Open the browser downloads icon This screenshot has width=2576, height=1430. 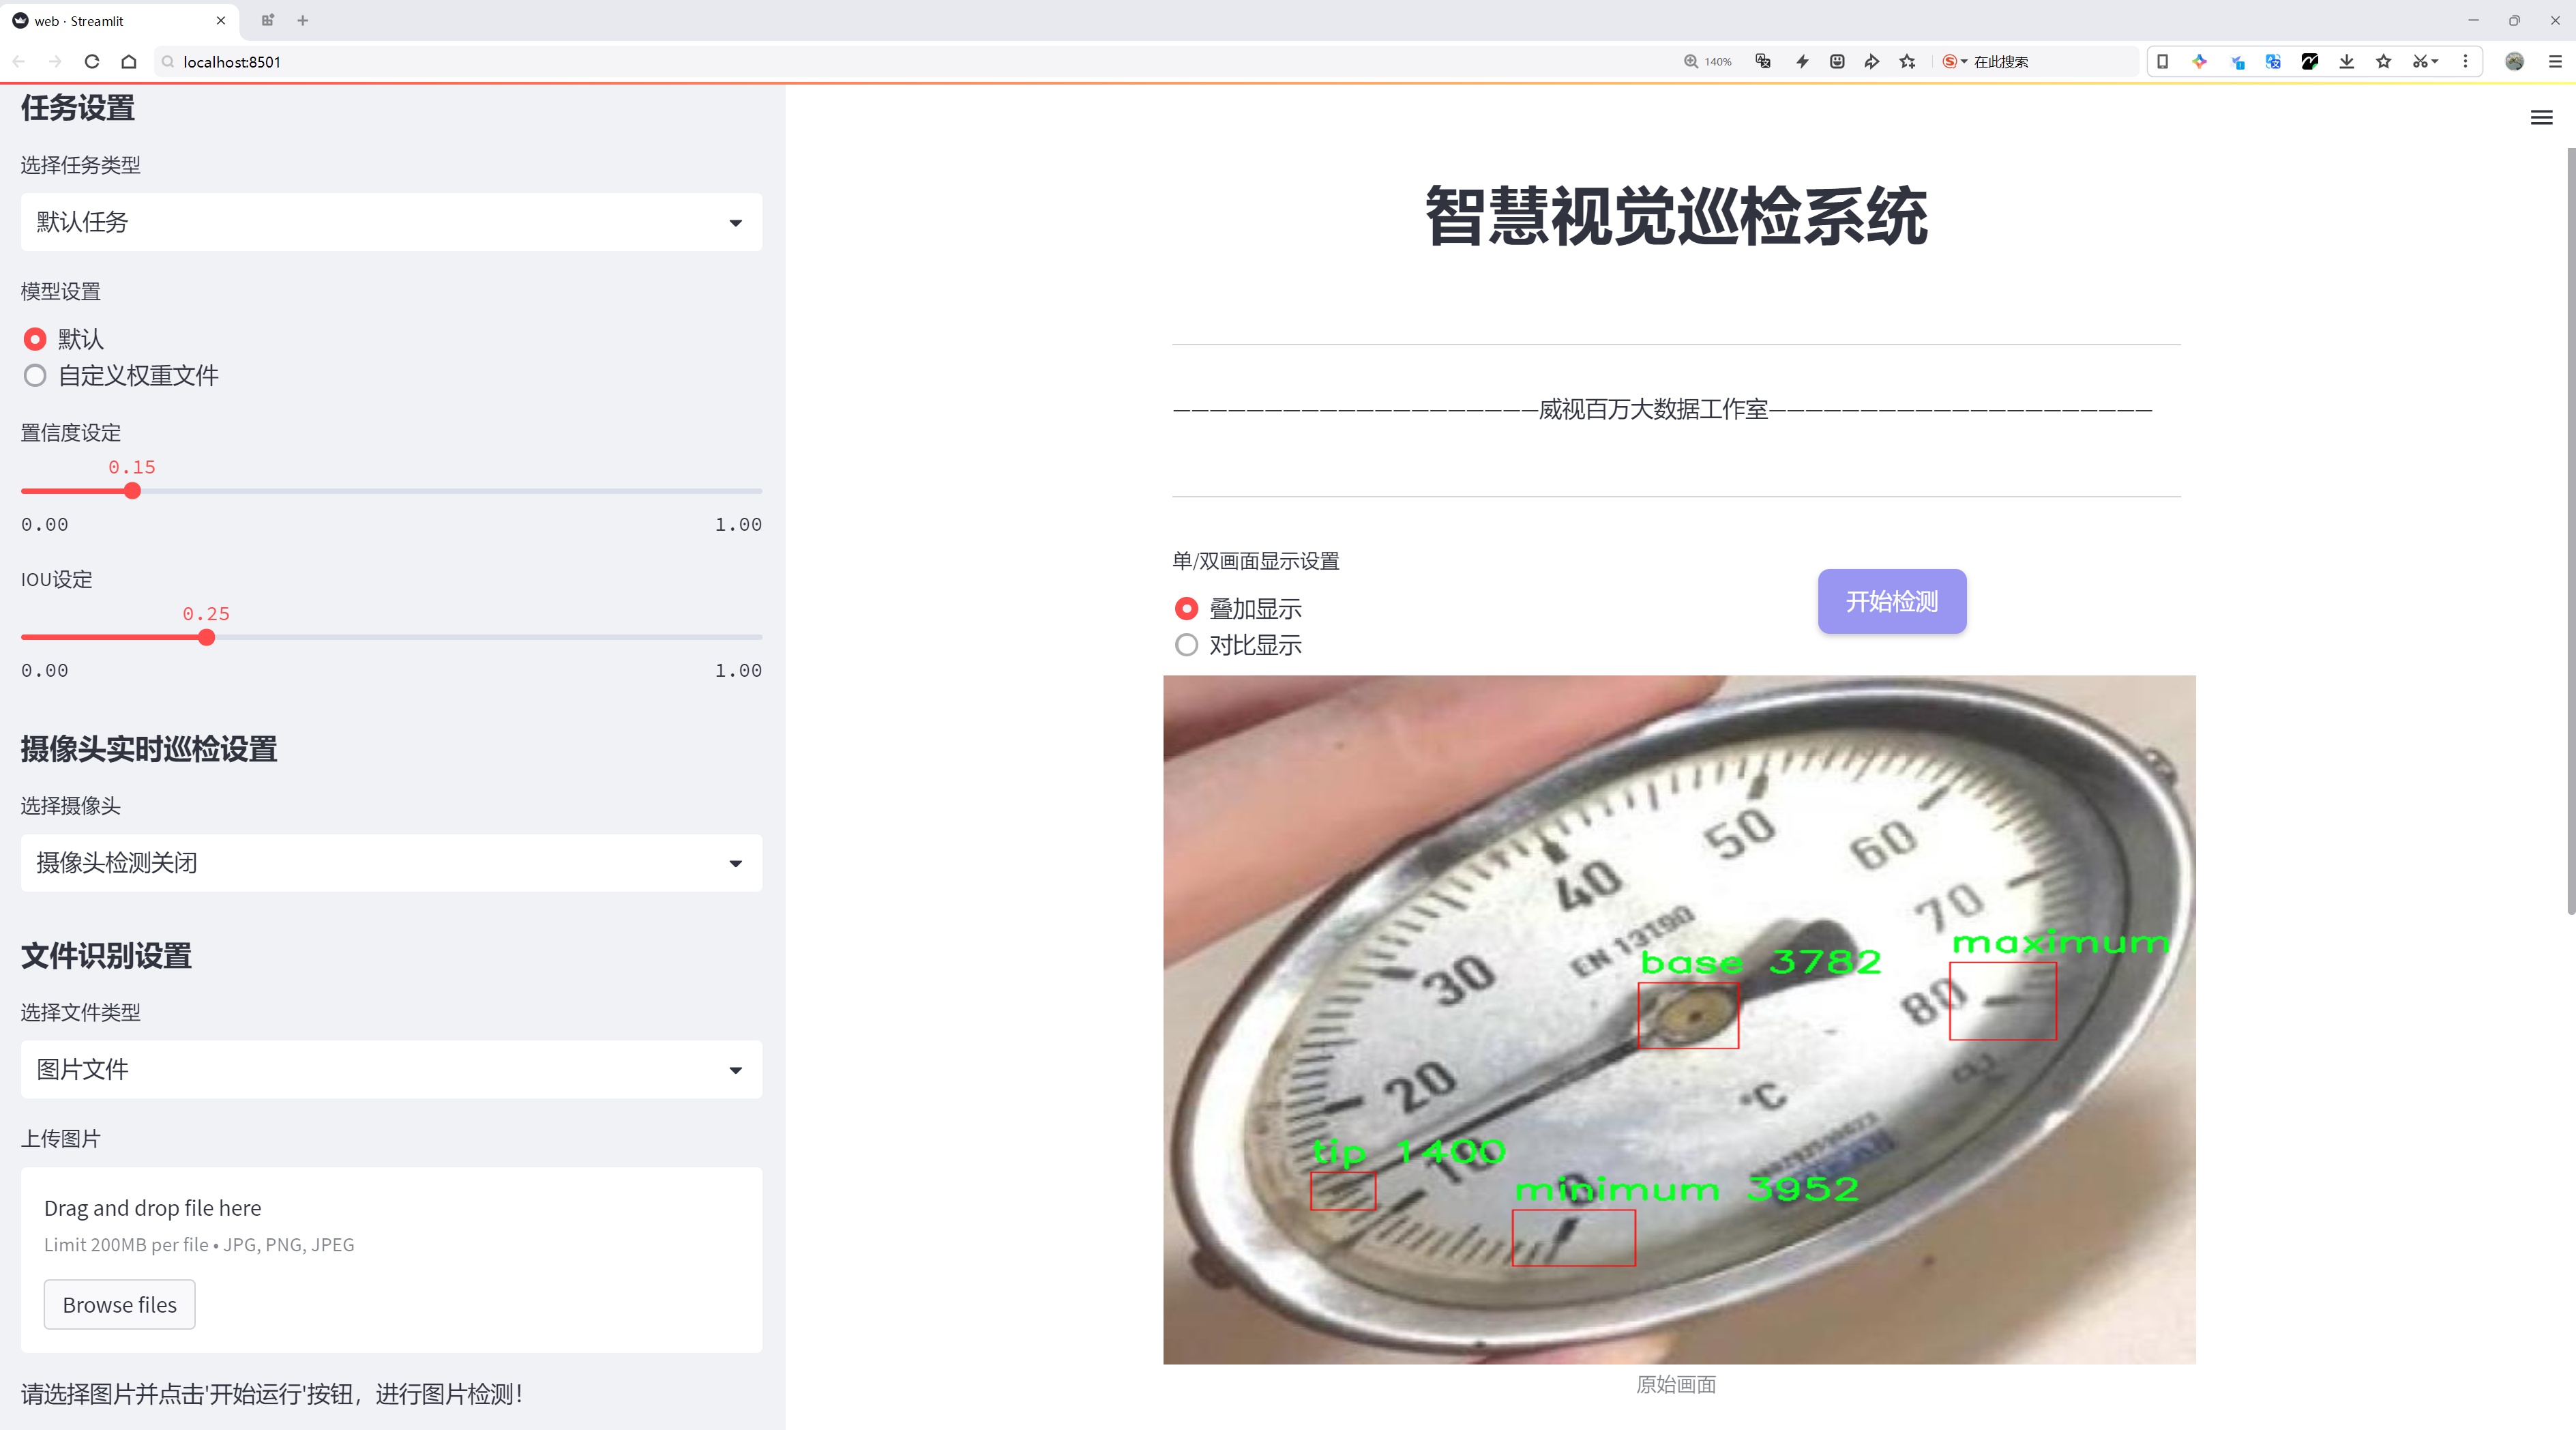pos(2346,62)
